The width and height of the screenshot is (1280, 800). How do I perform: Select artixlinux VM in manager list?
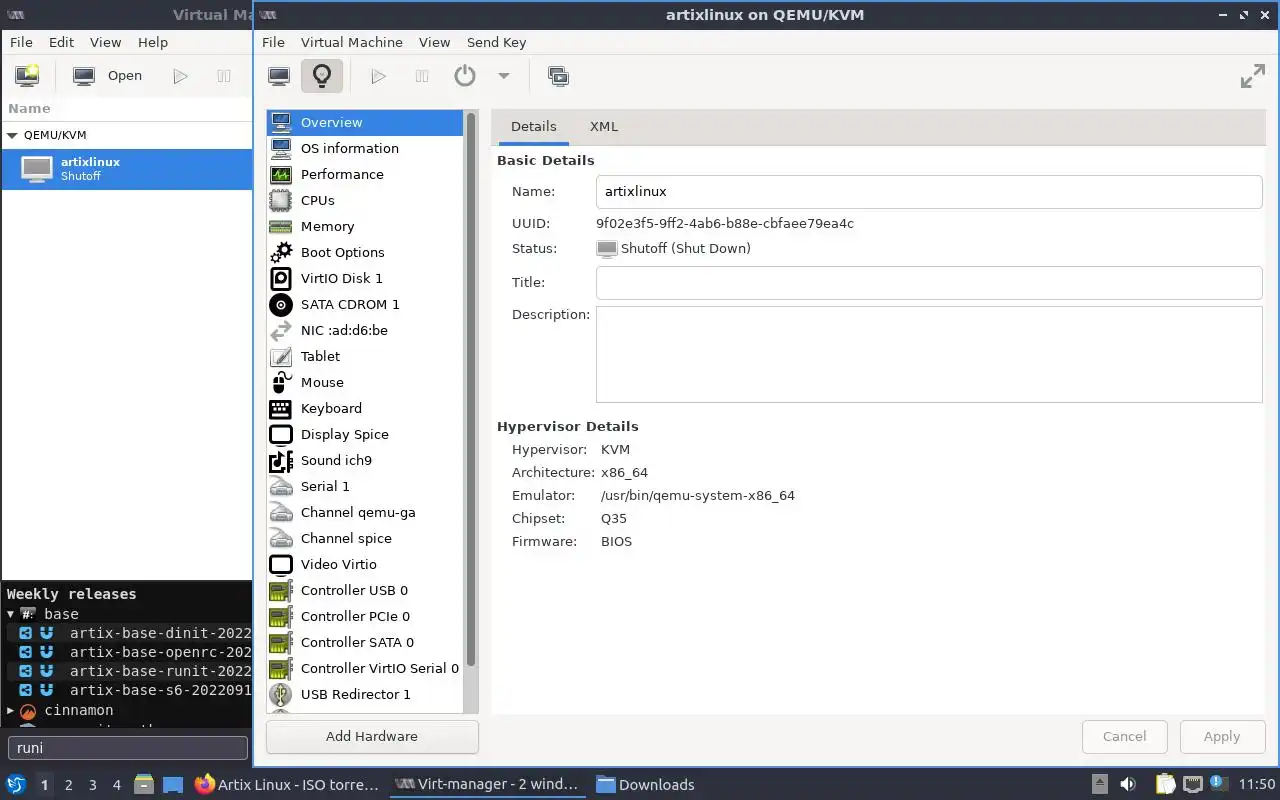click(126, 168)
